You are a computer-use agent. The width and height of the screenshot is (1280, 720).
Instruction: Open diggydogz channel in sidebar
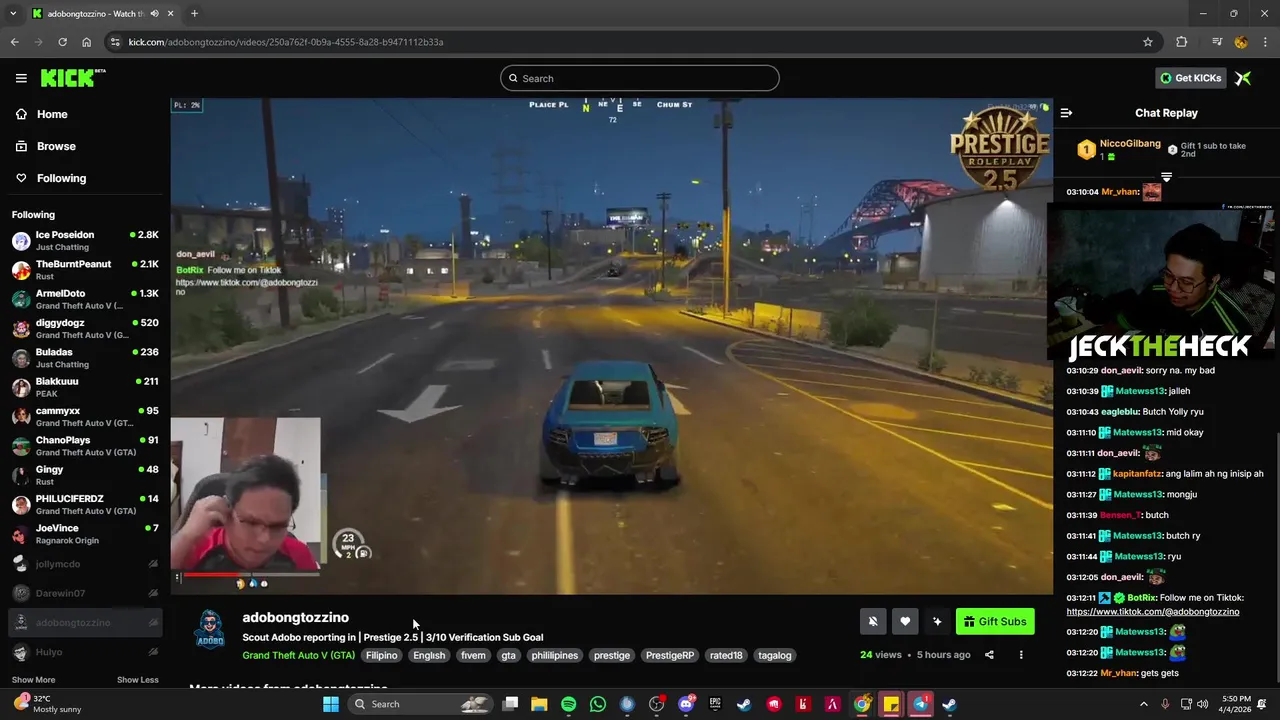(85, 328)
